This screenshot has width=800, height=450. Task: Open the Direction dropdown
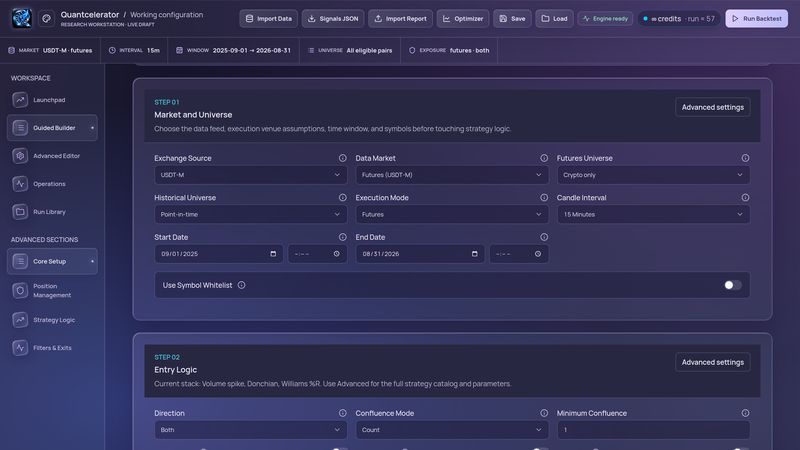(x=251, y=430)
